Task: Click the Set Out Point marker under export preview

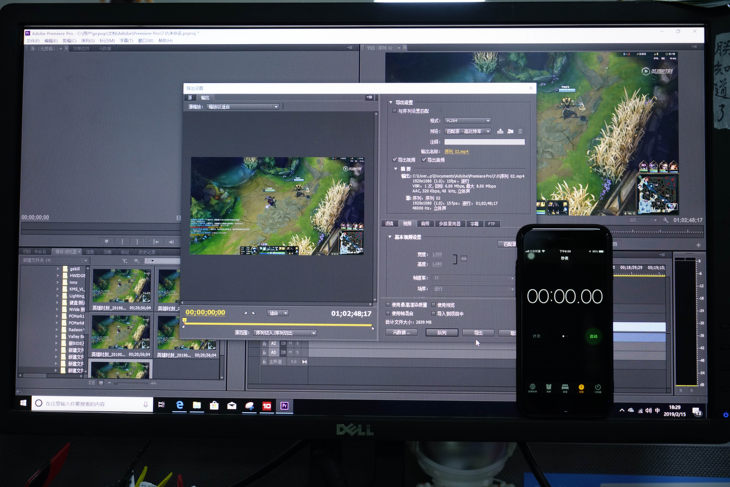Action: click(253, 313)
